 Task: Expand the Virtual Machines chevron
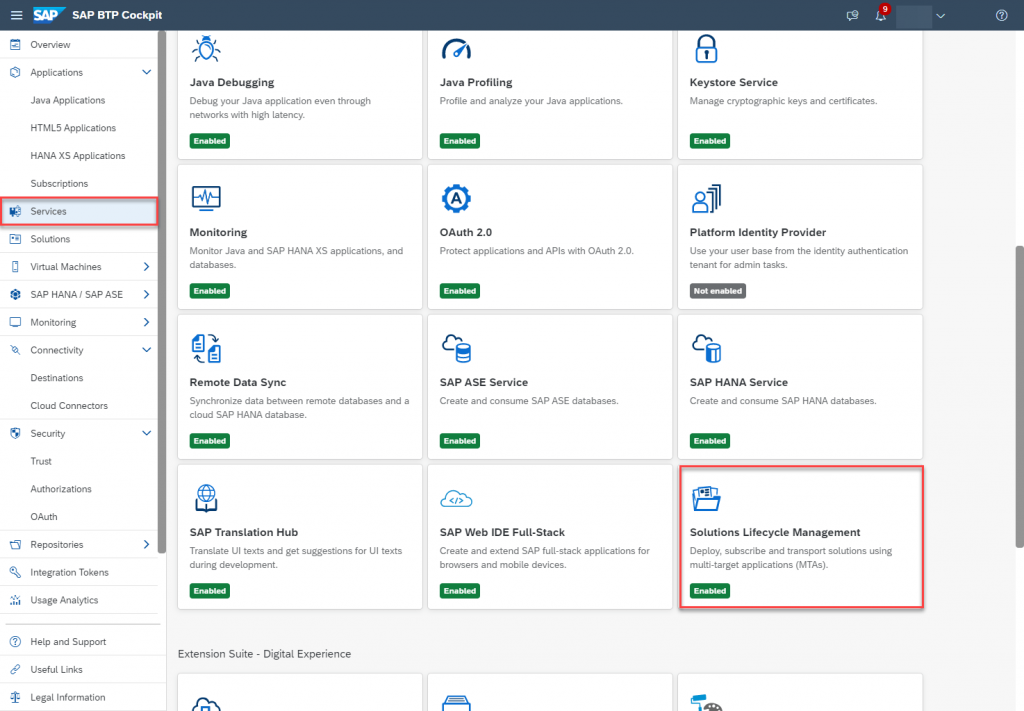(x=146, y=267)
